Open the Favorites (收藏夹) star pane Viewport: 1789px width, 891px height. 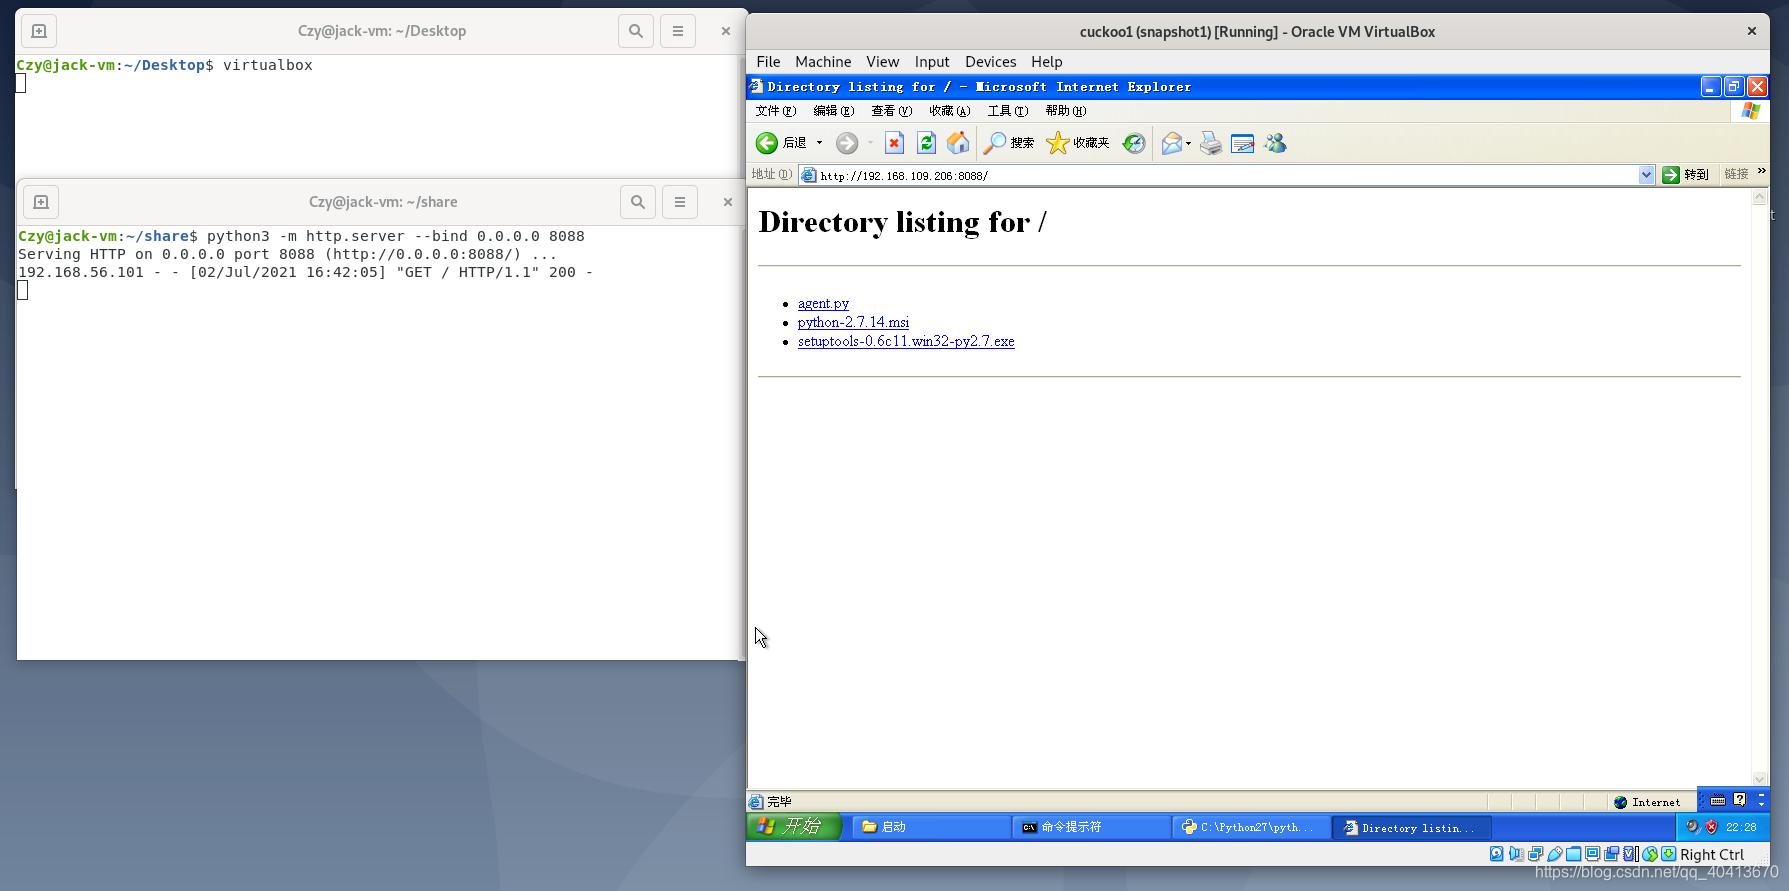(1078, 143)
